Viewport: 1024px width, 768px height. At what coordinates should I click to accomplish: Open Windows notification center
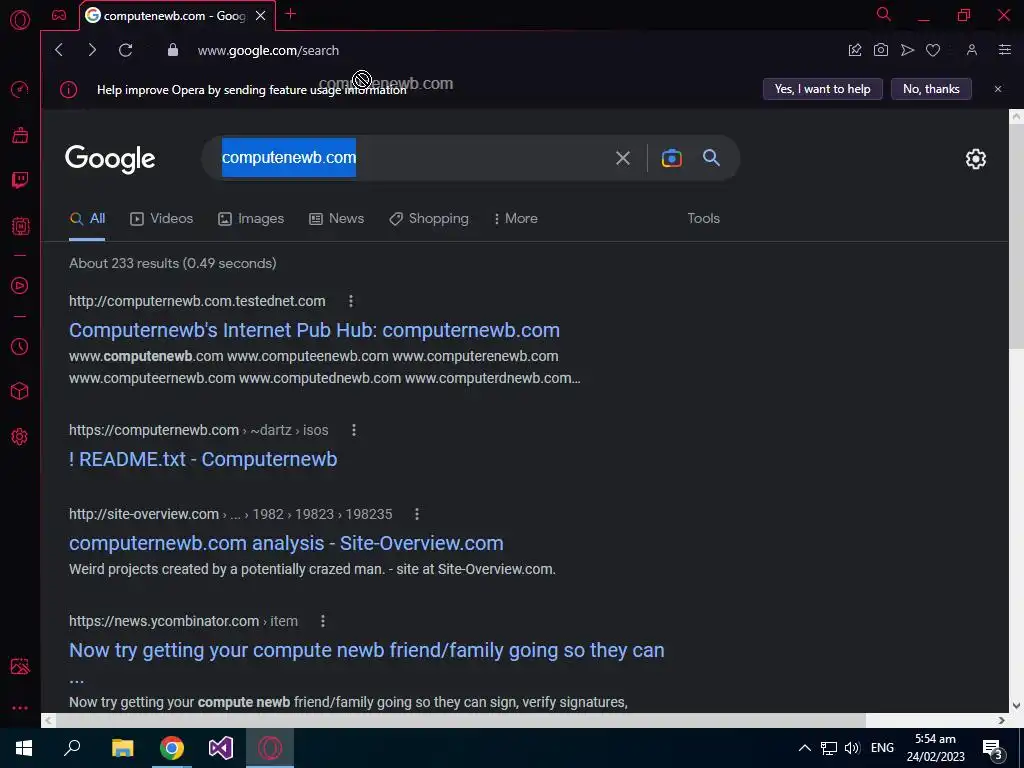993,749
